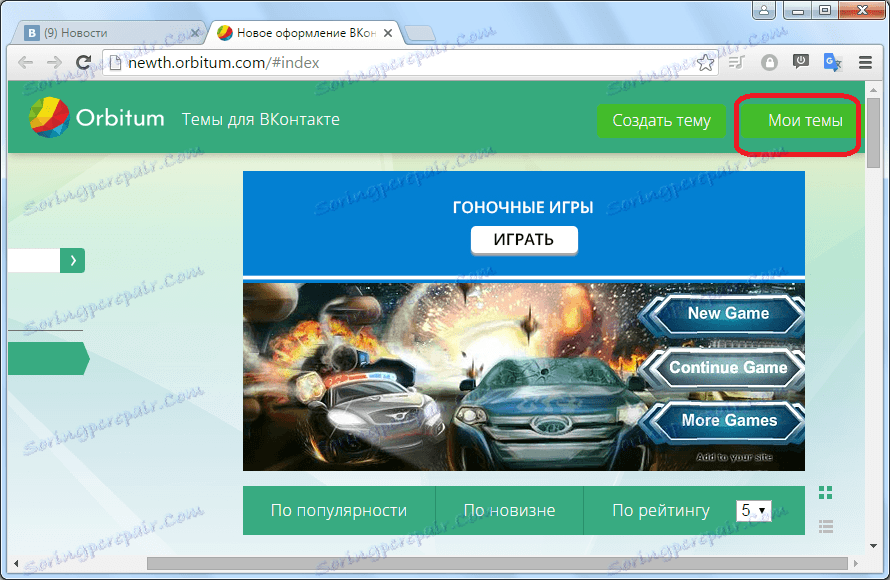Open the Google Translate icon in the toolbar
The height and width of the screenshot is (580, 890).
point(832,62)
